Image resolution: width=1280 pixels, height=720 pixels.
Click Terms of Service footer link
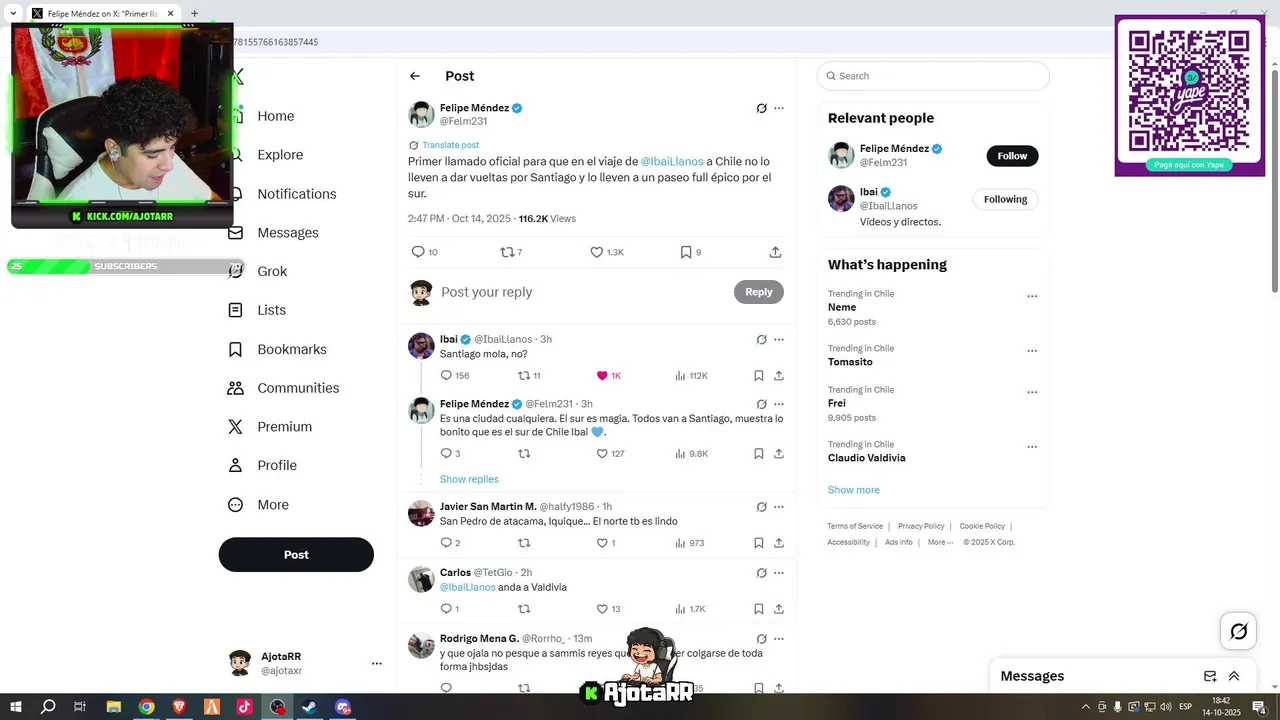click(x=855, y=526)
